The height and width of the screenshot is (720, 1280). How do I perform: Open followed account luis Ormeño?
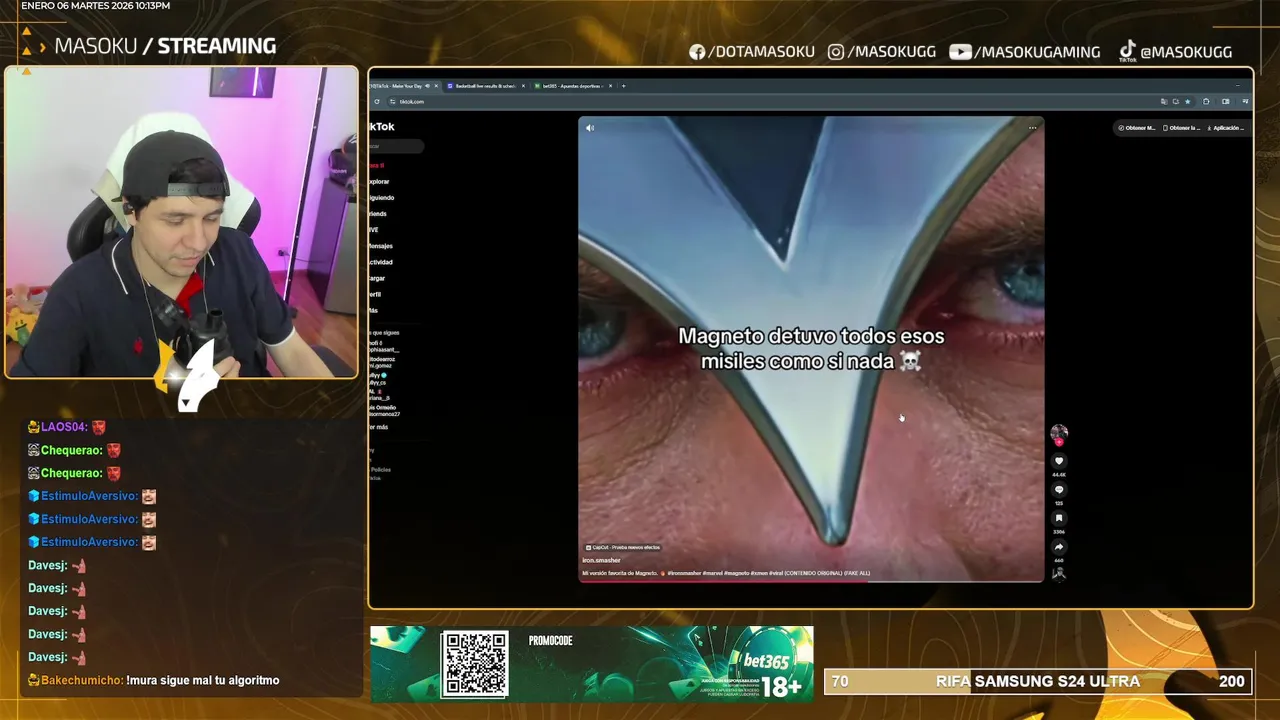coord(384,411)
